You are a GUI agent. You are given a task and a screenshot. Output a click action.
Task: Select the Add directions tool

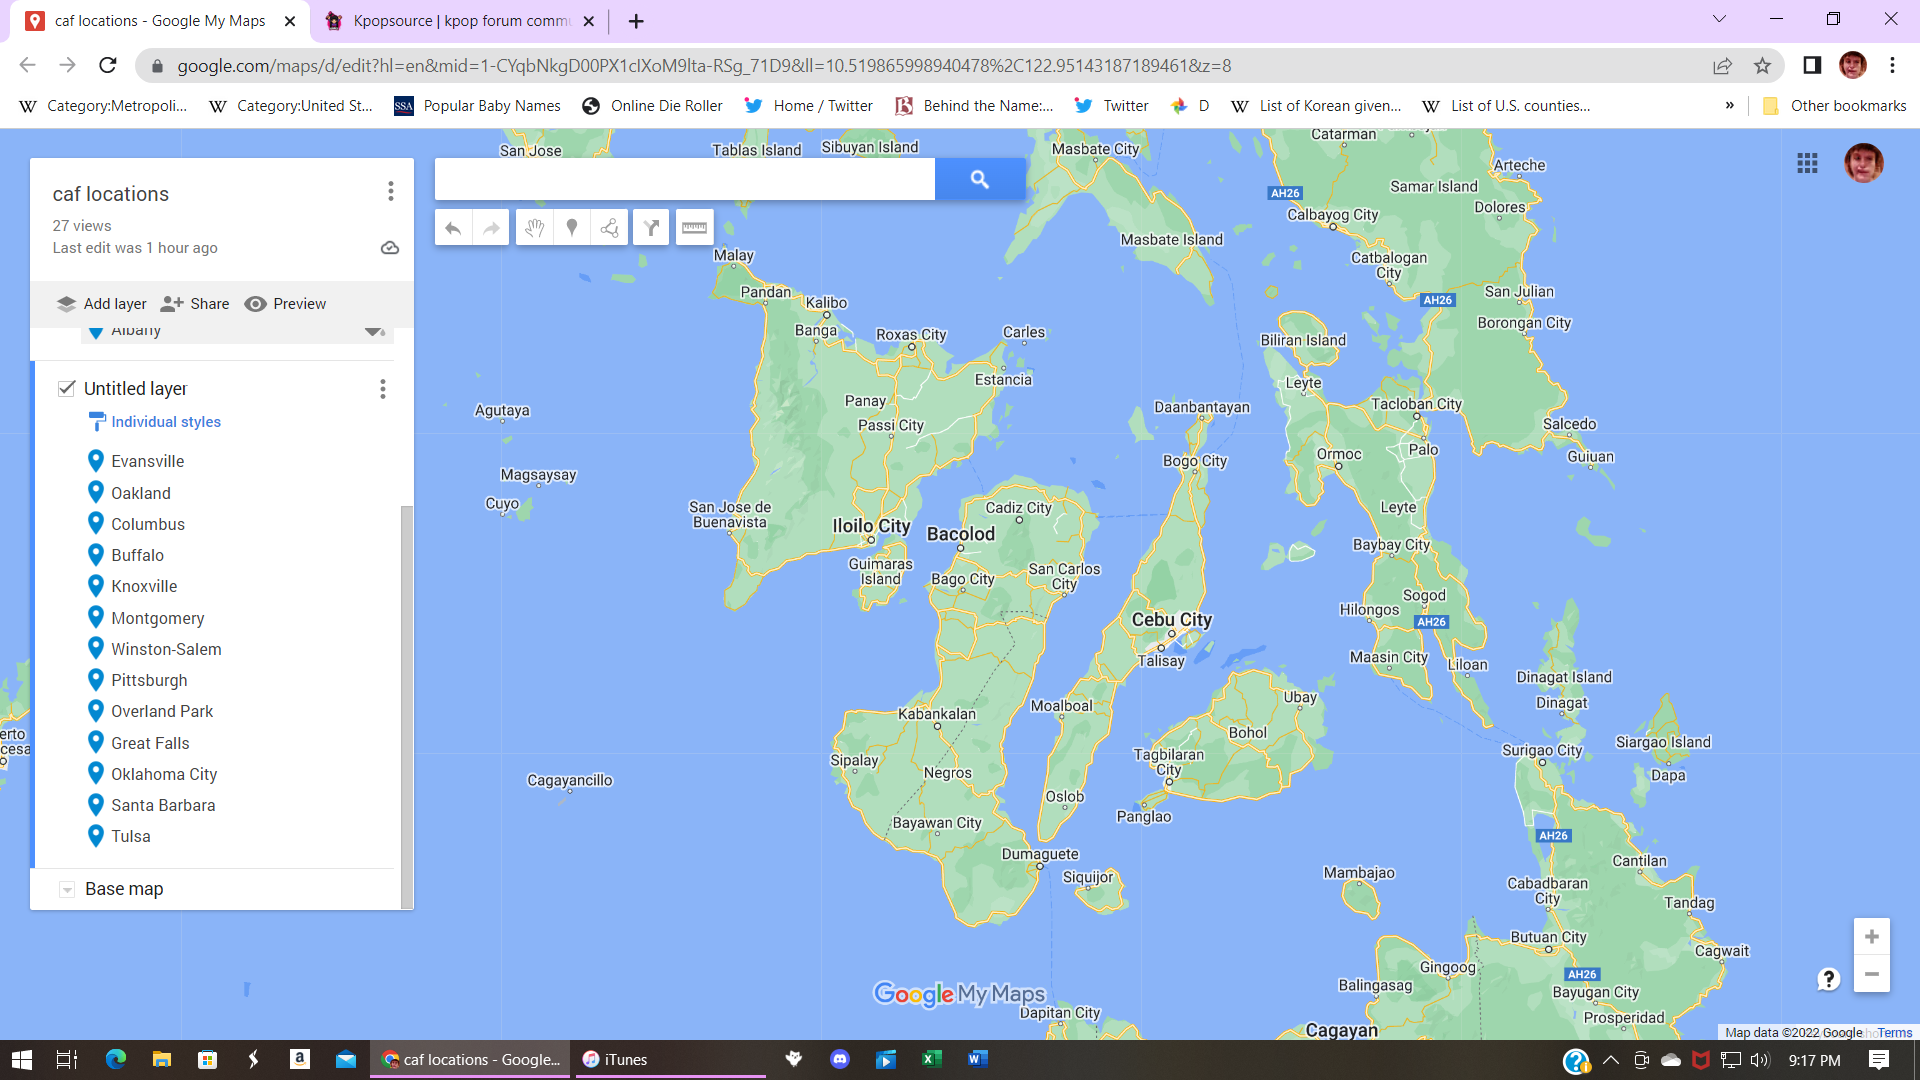(651, 228)
